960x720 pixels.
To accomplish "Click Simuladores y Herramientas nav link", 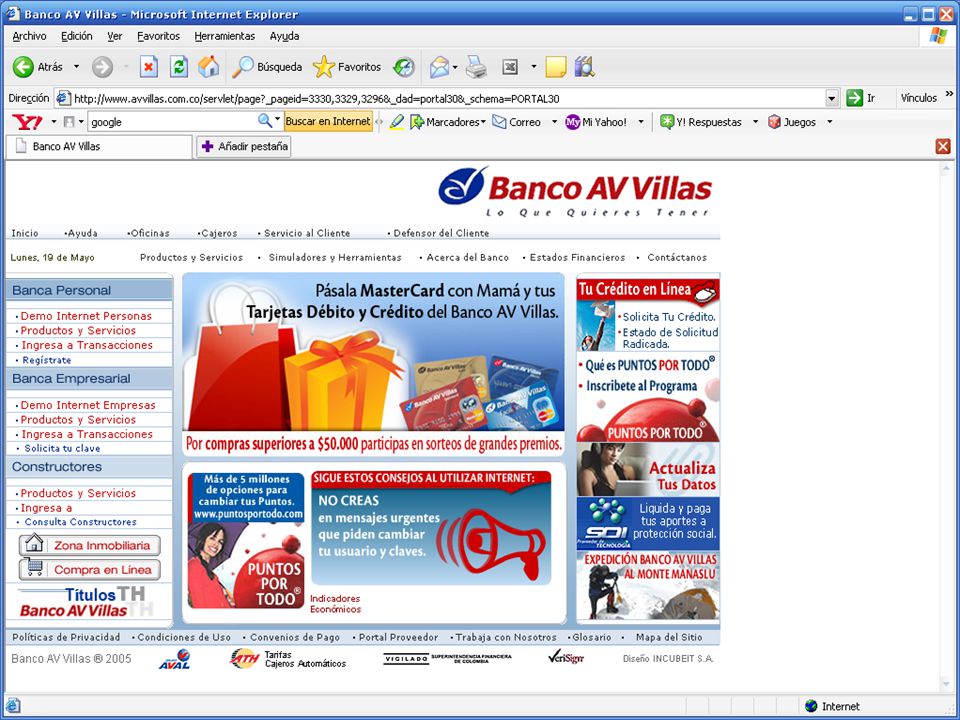I will (335, 257).
